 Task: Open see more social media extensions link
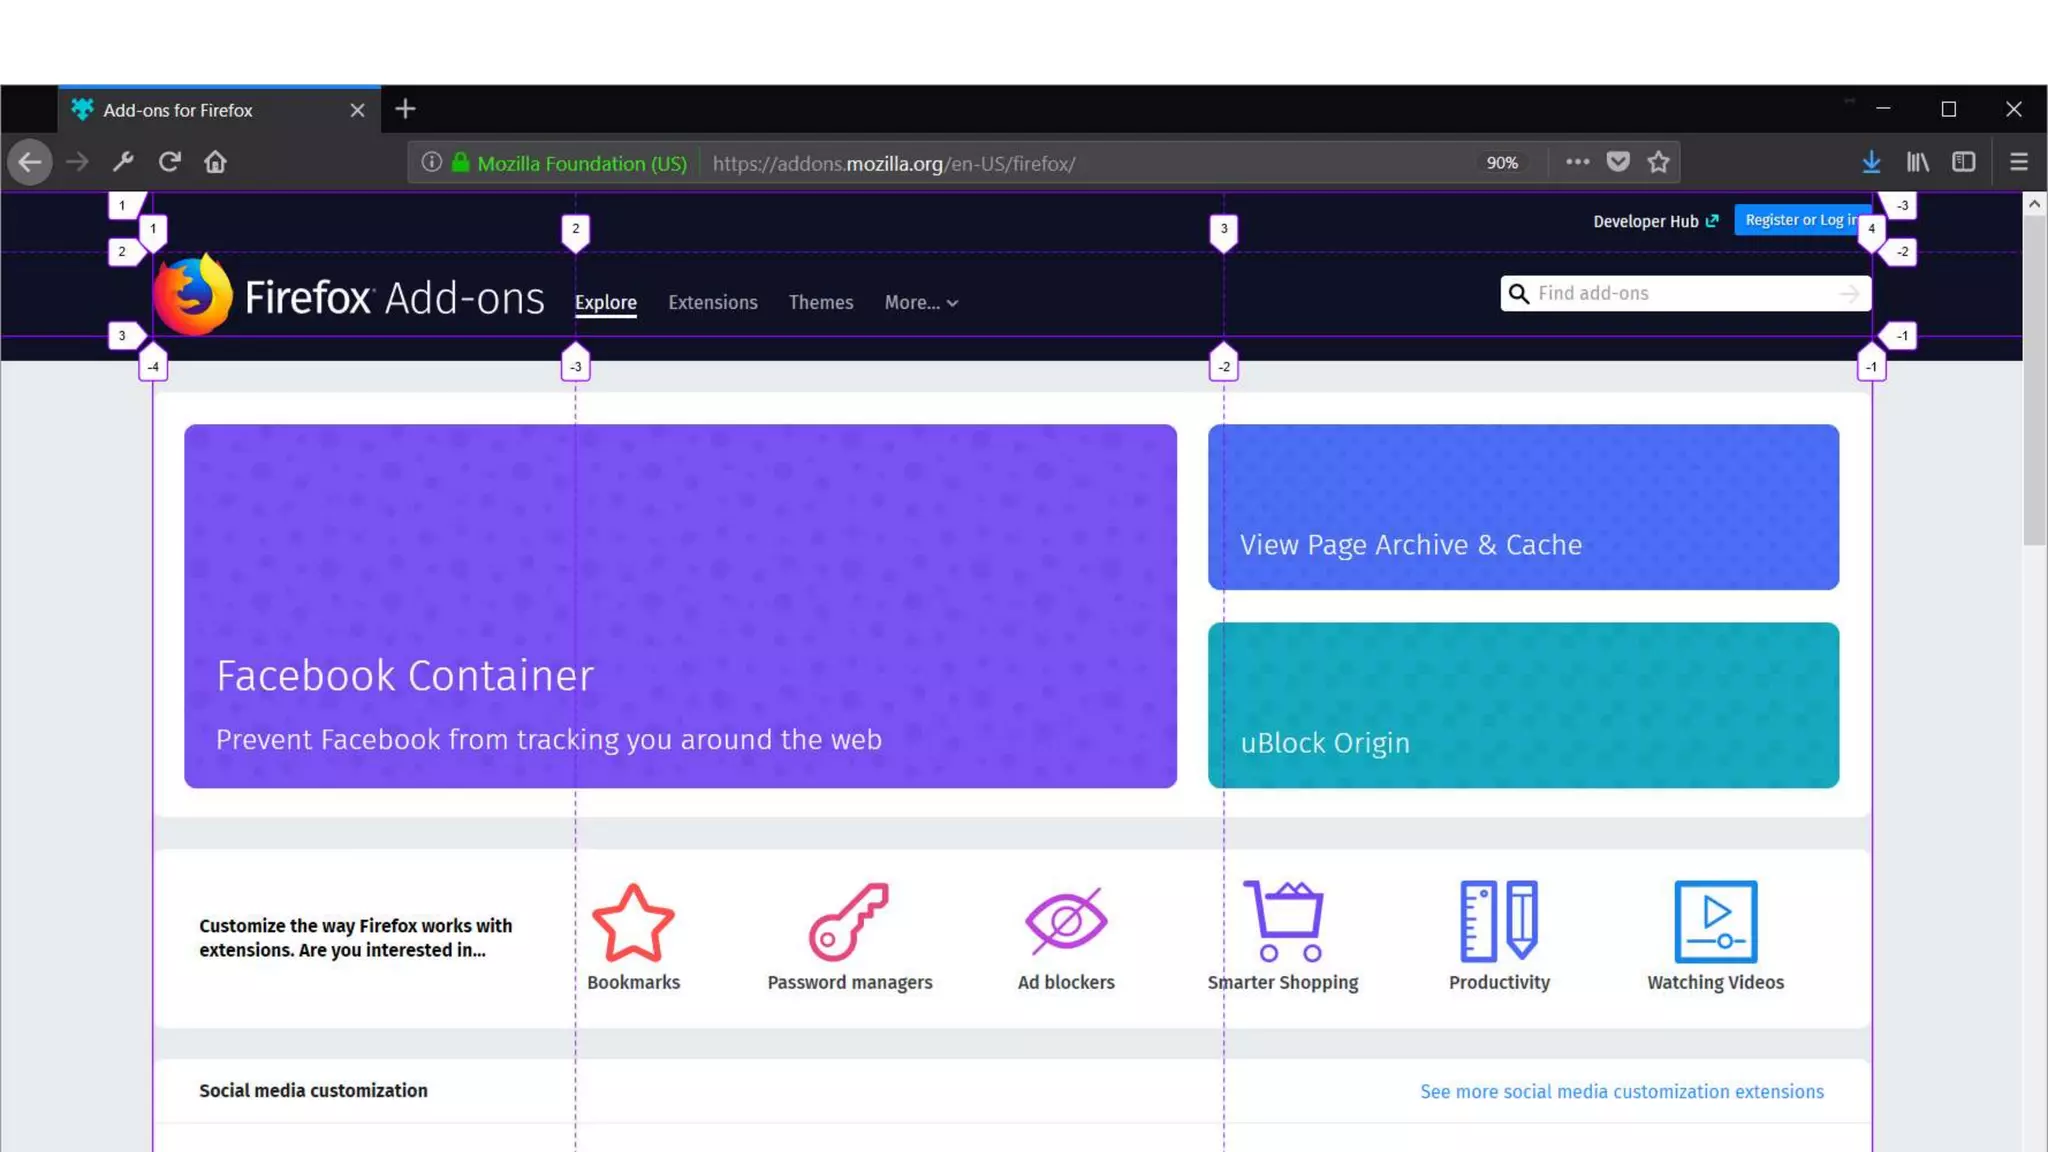click(1621, 1092)
